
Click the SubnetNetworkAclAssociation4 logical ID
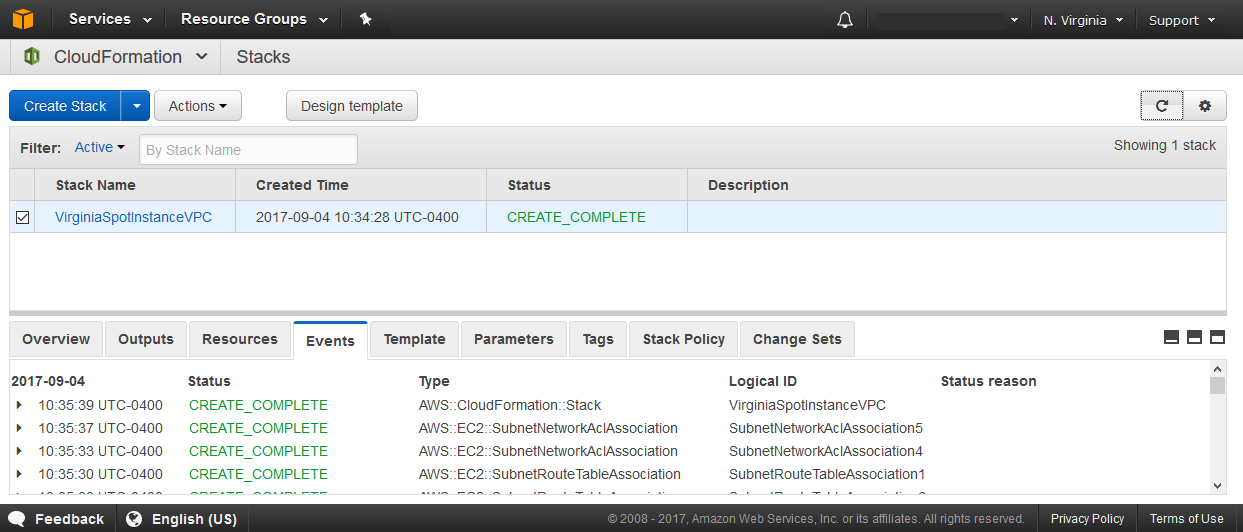(826, 451)
